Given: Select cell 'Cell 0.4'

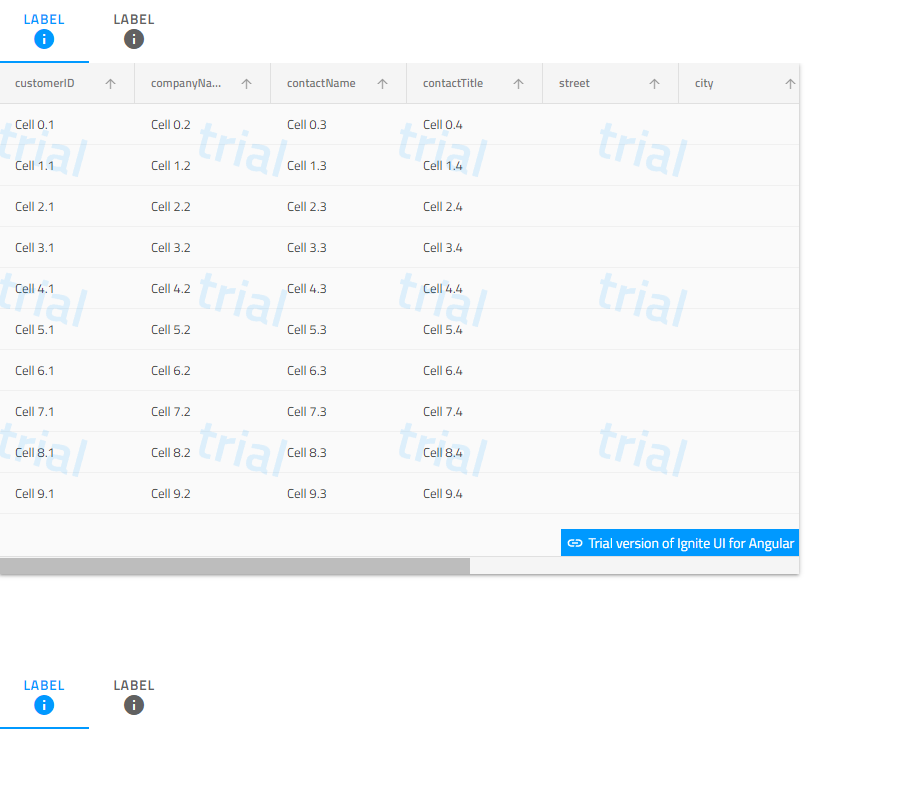Looking at the screenshot, I should tap(475, 124).
